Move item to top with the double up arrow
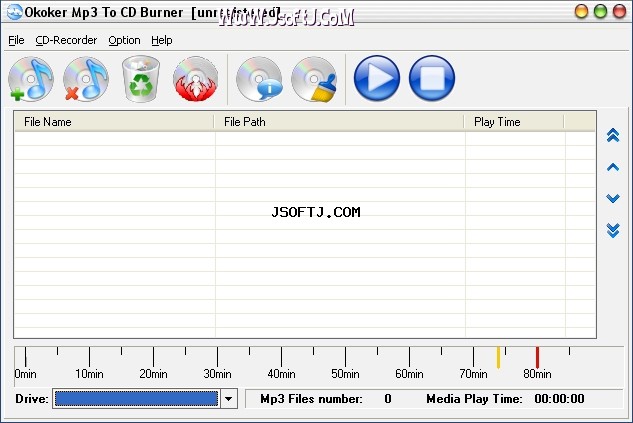 tap(613, 135)
